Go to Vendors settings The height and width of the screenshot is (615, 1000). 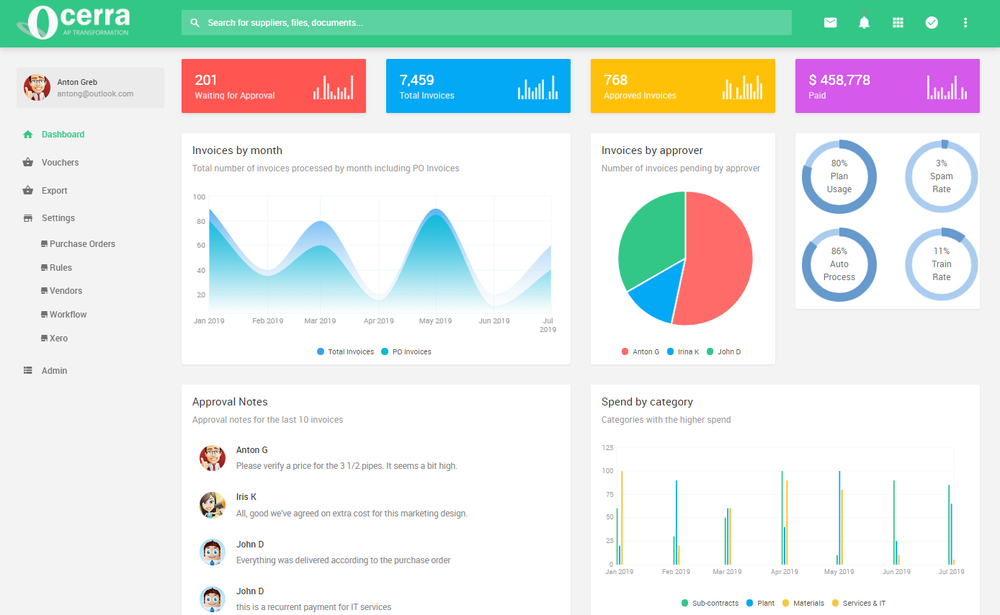pyautogui.click(x=66, y=291)
